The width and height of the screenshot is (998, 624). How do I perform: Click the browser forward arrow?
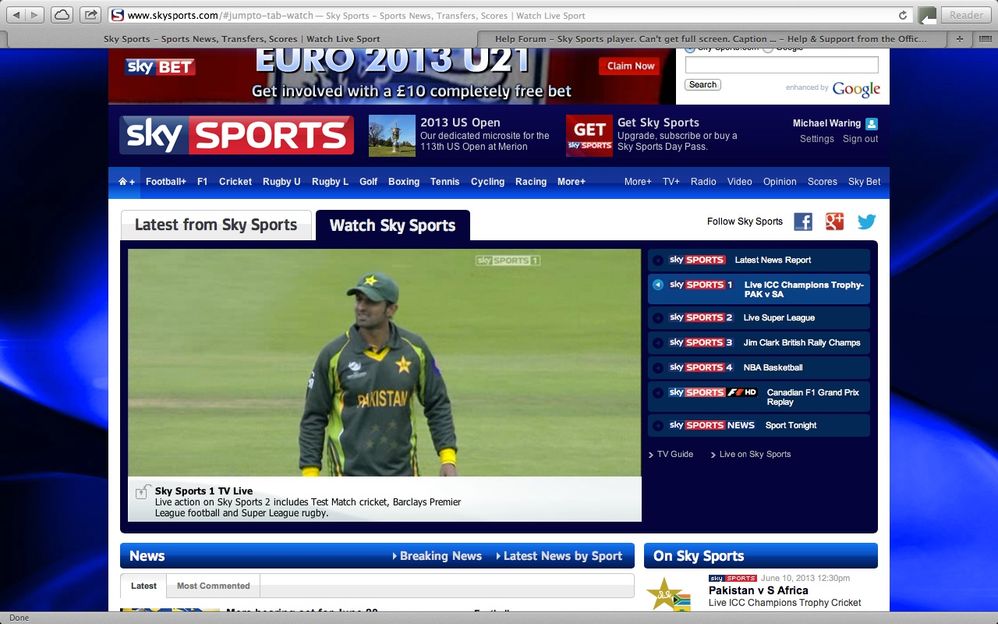click(x=34, y=15)
